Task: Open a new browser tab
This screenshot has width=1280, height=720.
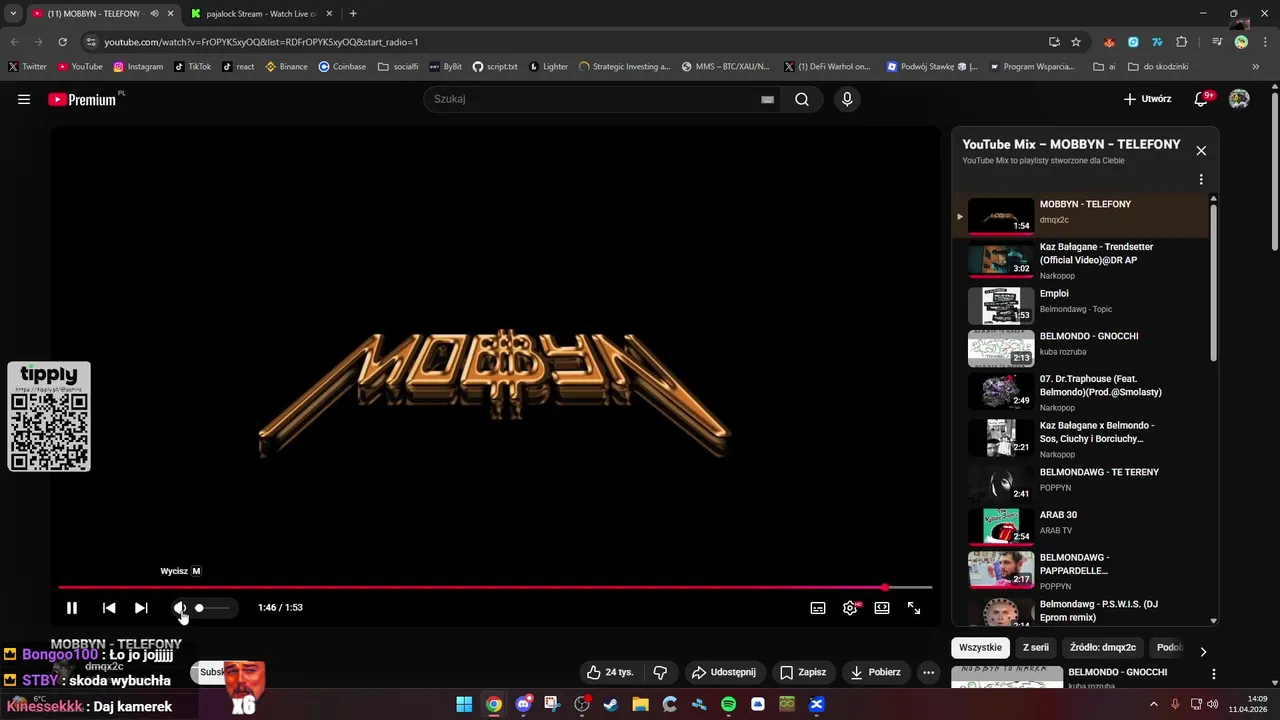Action: point(353,14)
